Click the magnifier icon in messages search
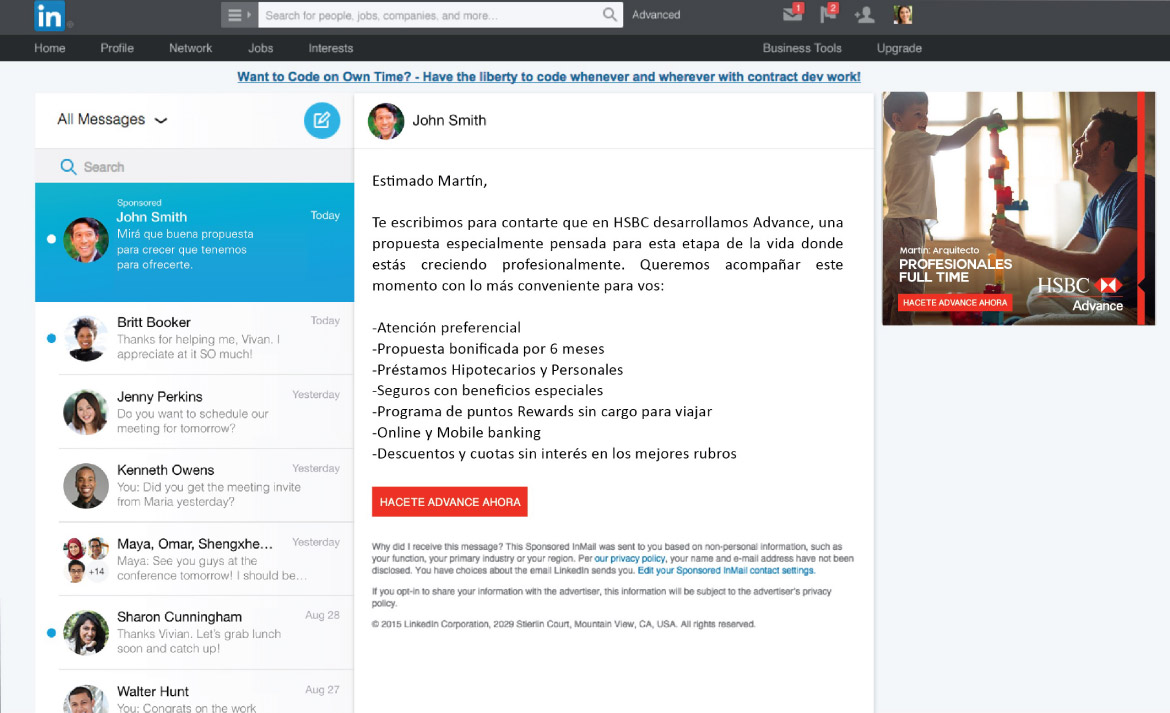 (x=68, y=167)
